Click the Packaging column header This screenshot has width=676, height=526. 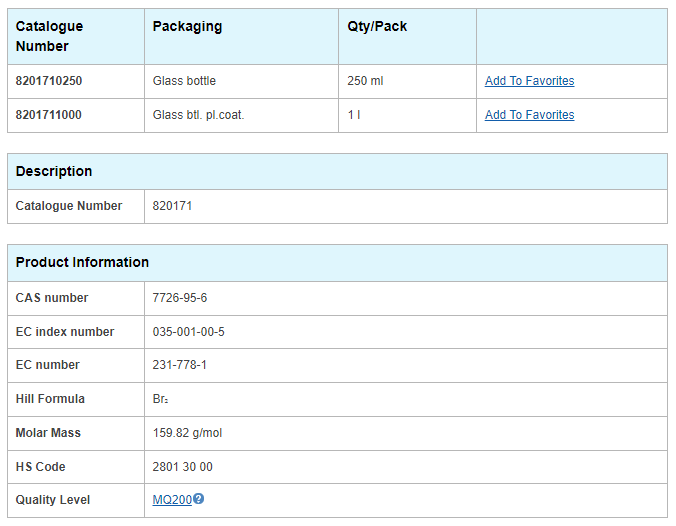188,26
